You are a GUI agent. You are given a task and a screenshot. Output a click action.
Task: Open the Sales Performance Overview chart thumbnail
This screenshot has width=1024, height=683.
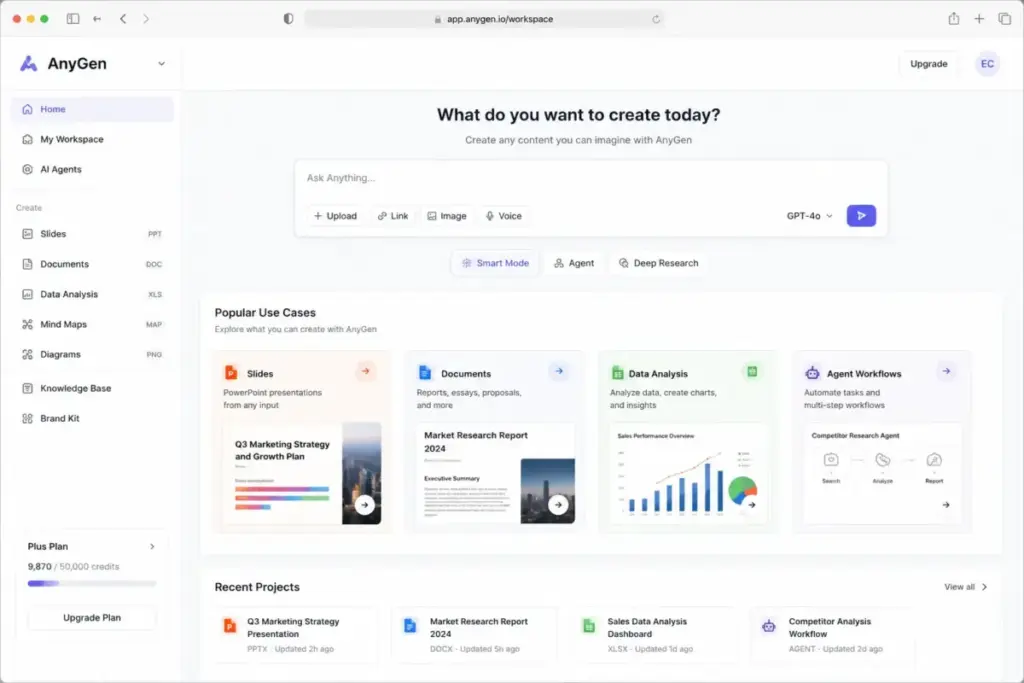click(688, 473)
